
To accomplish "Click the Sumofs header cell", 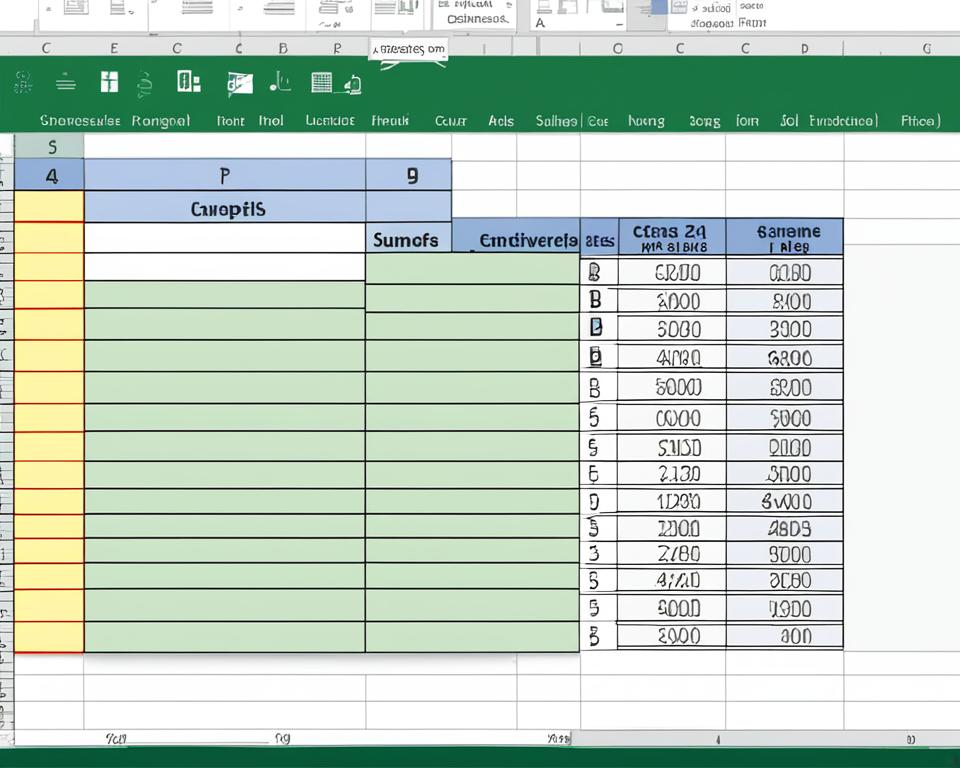I will coord(406,240).
